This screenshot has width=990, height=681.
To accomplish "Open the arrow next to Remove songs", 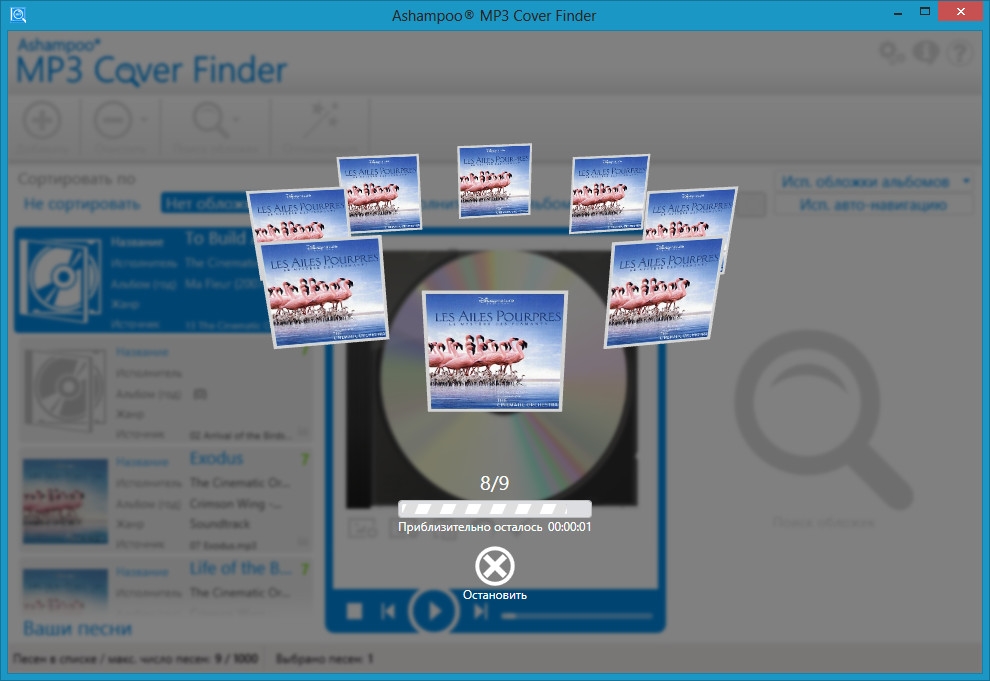I will click(144, 119).
